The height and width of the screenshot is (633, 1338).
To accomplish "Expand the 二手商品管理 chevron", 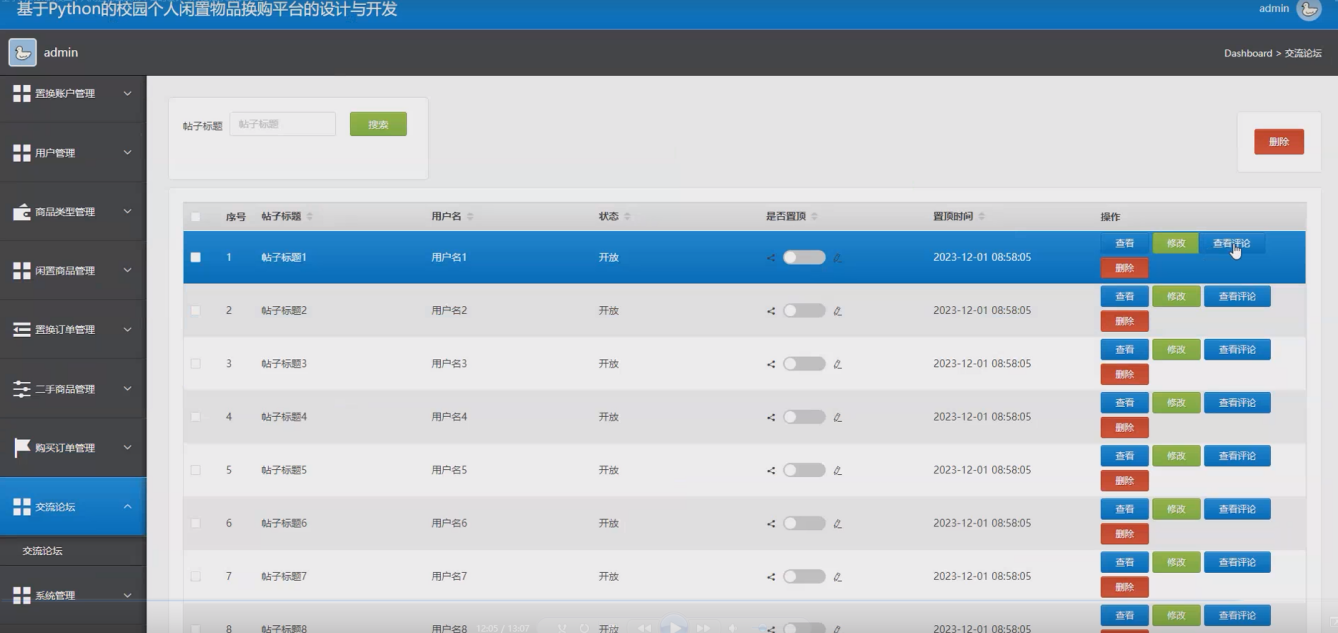I will coord(127,389).
